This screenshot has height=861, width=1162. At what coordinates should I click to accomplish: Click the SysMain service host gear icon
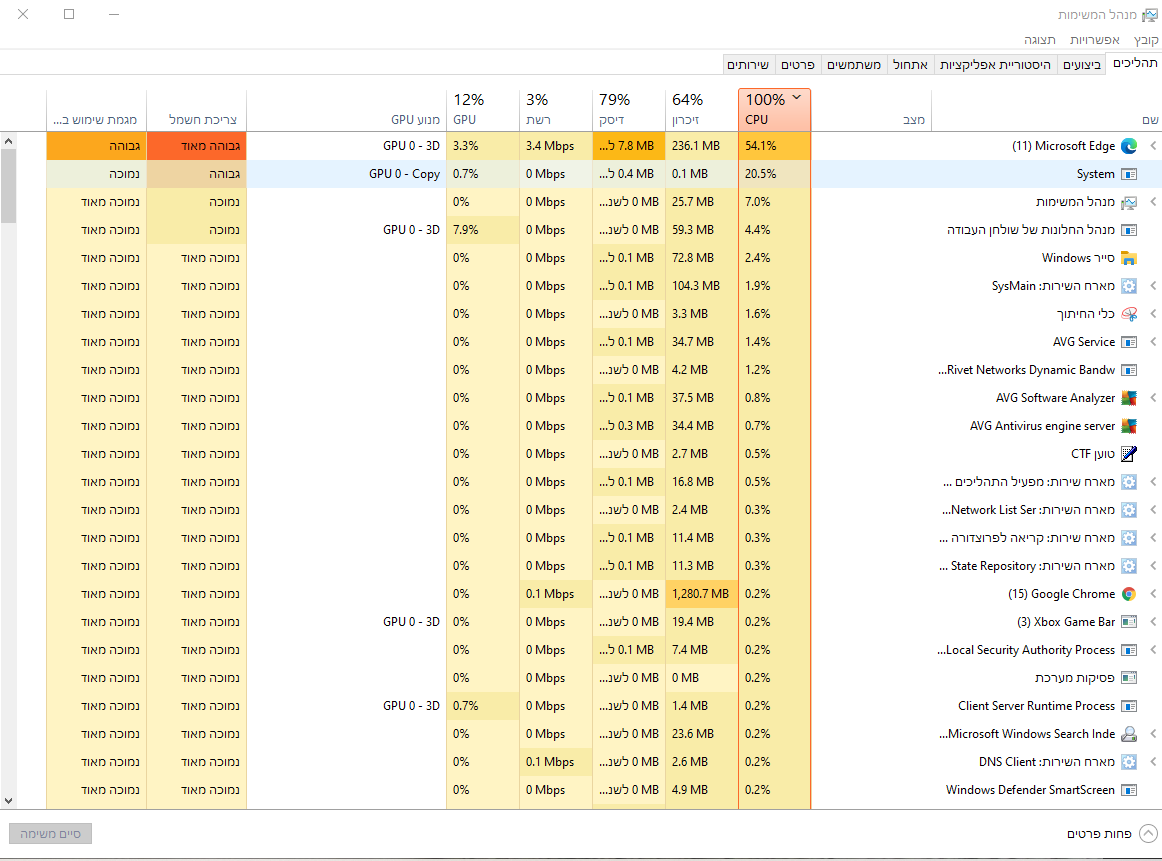coord(1129,286)
